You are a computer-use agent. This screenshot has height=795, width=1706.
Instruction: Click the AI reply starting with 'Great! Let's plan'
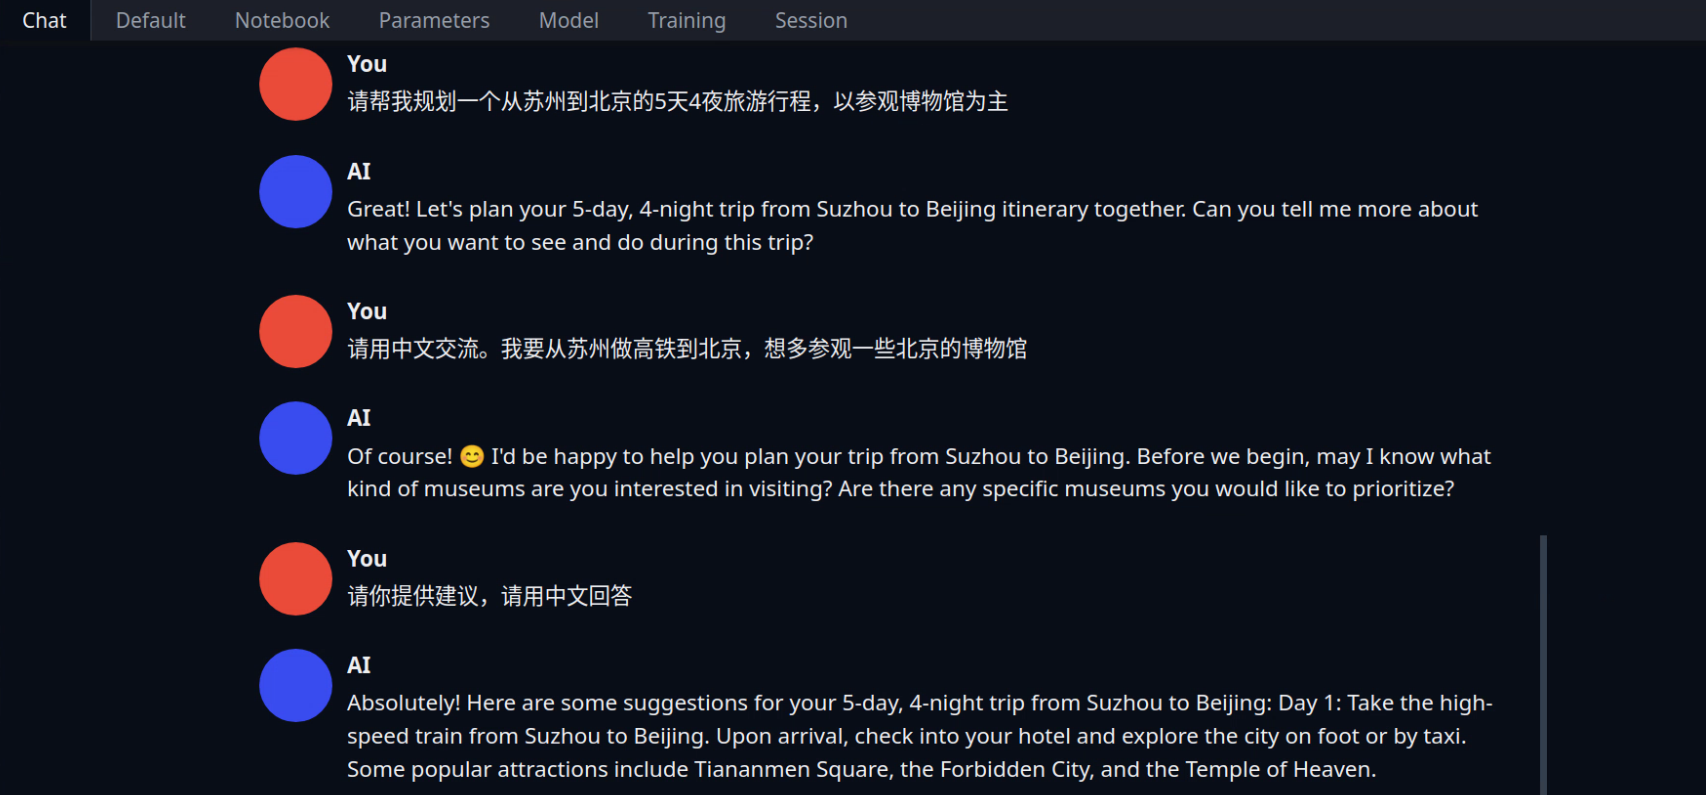point(912,226)
